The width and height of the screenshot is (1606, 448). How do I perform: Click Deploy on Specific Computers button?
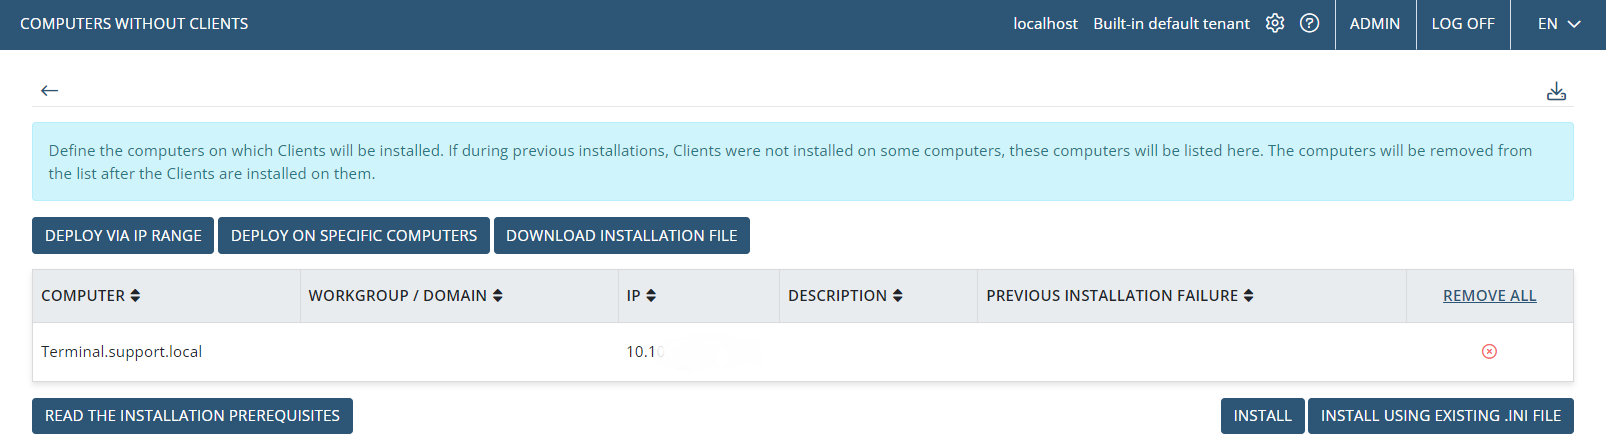click(354, 236)
